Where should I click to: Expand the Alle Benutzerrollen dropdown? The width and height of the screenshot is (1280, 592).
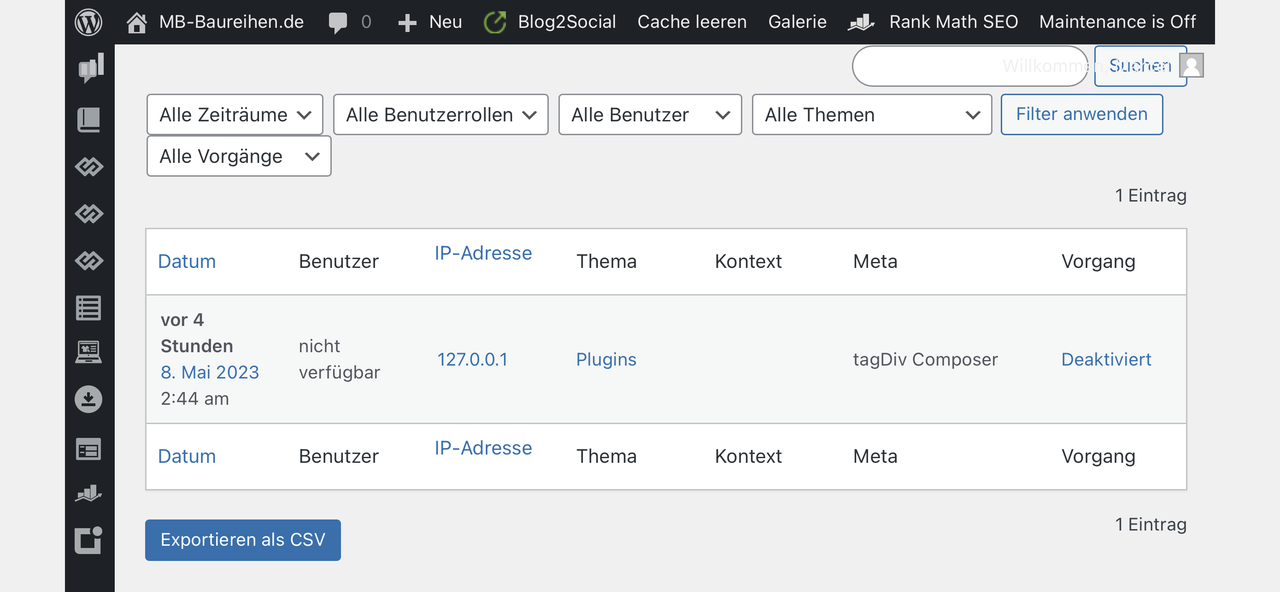[x=441, y=115]
